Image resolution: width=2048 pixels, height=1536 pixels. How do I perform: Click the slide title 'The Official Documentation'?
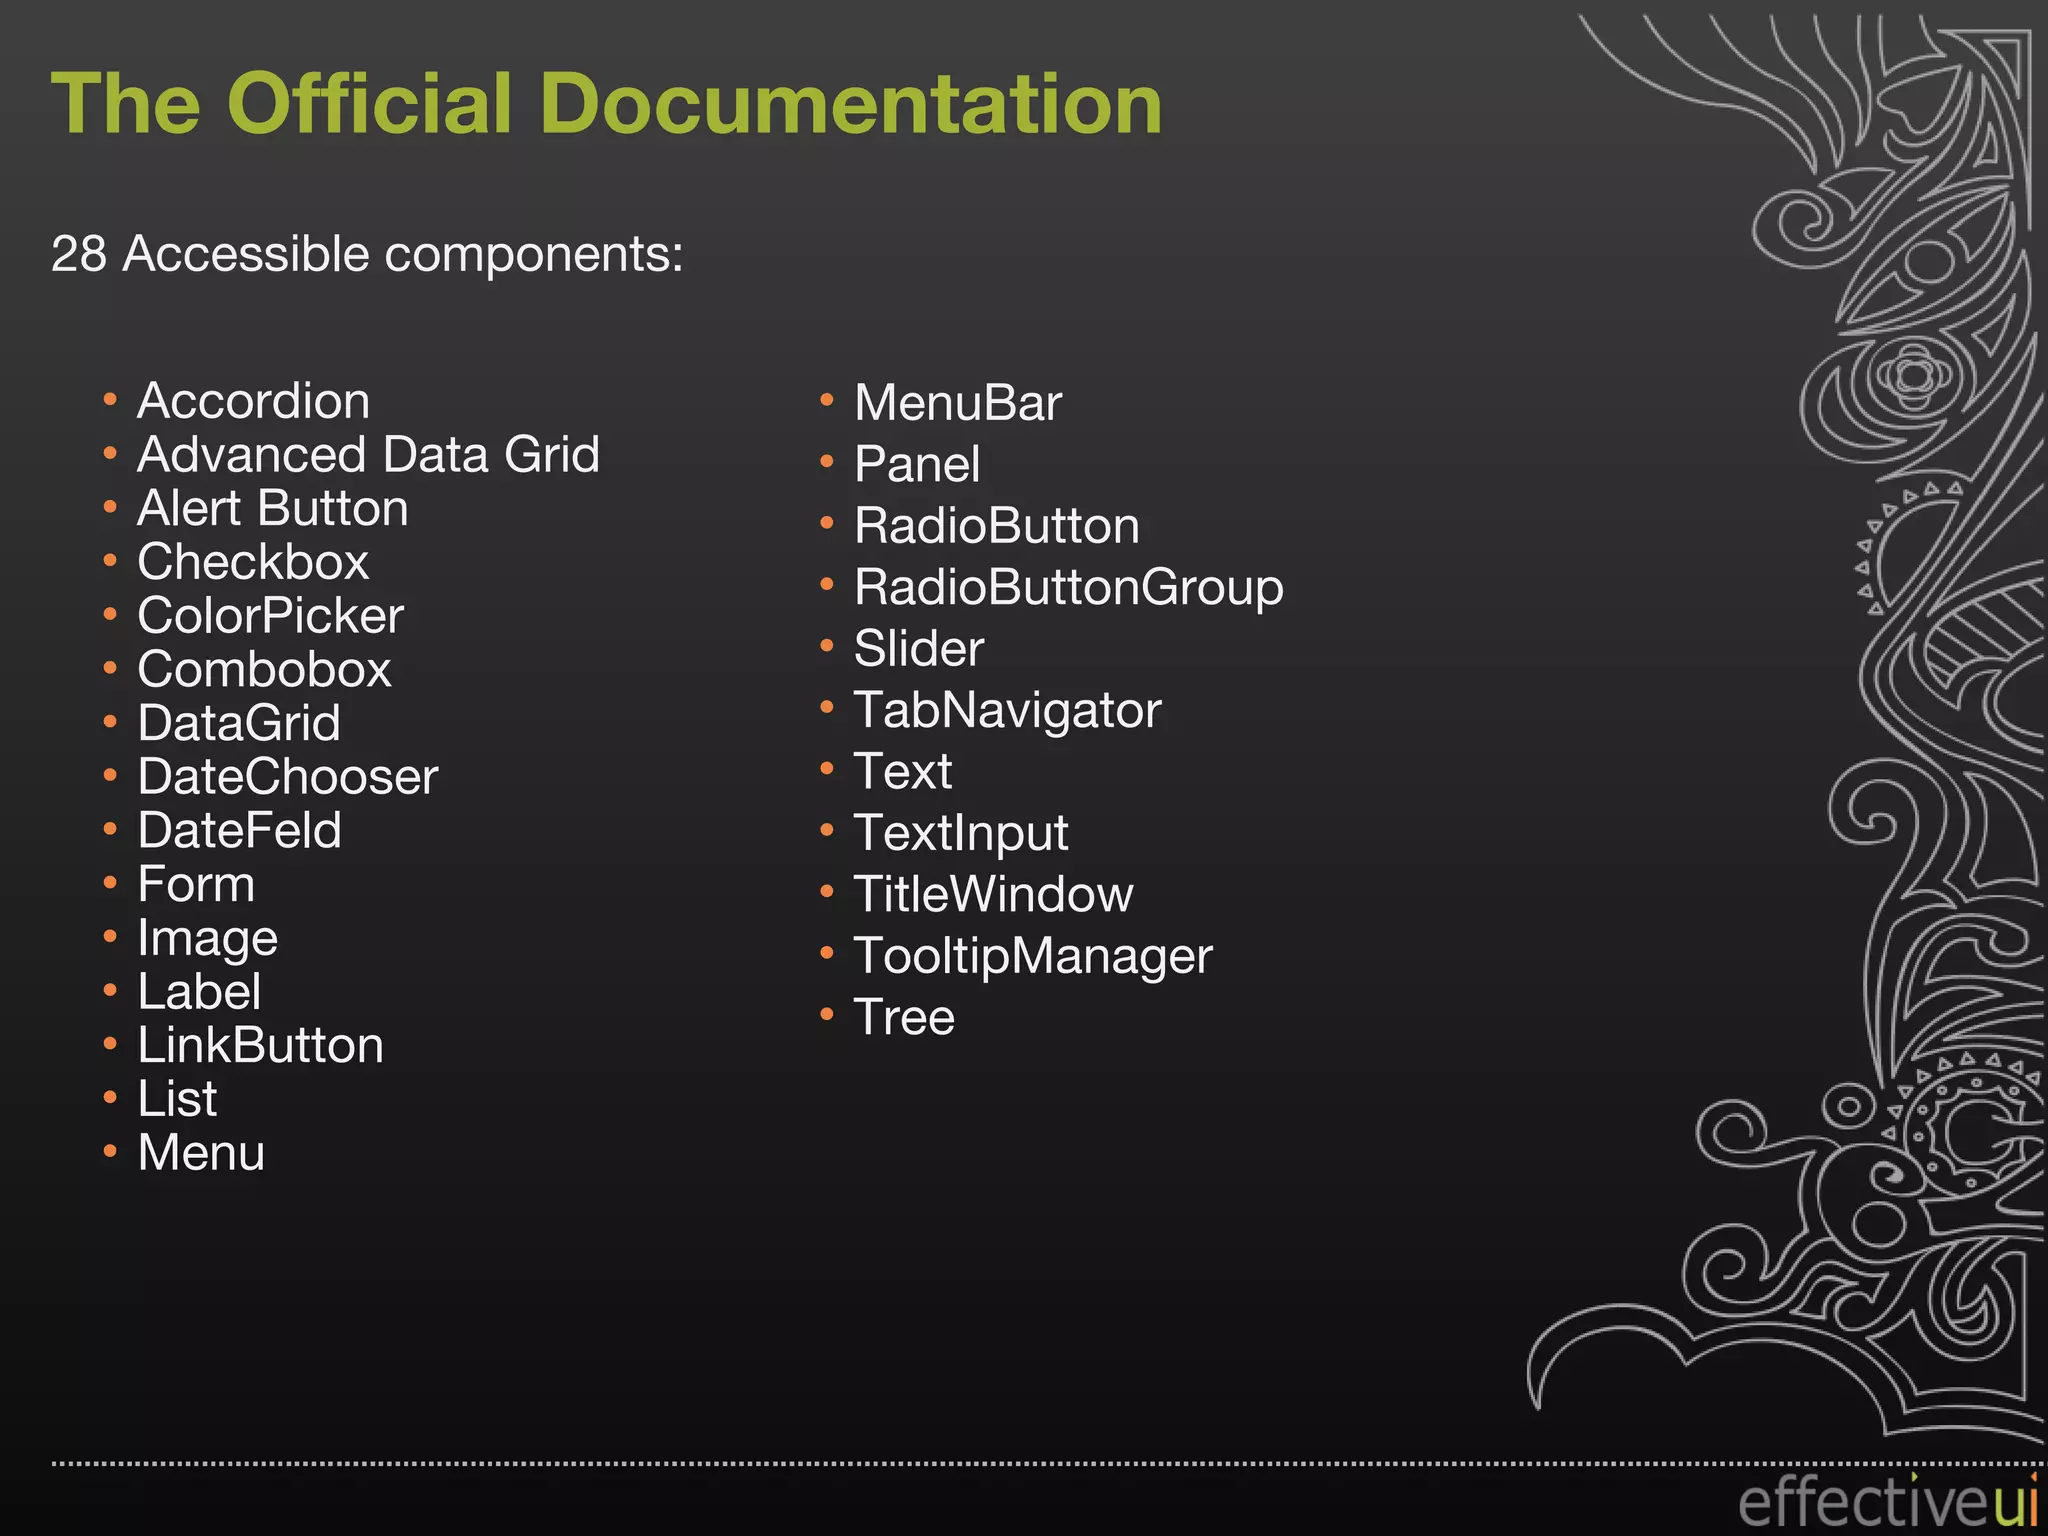tap(606, 103)
